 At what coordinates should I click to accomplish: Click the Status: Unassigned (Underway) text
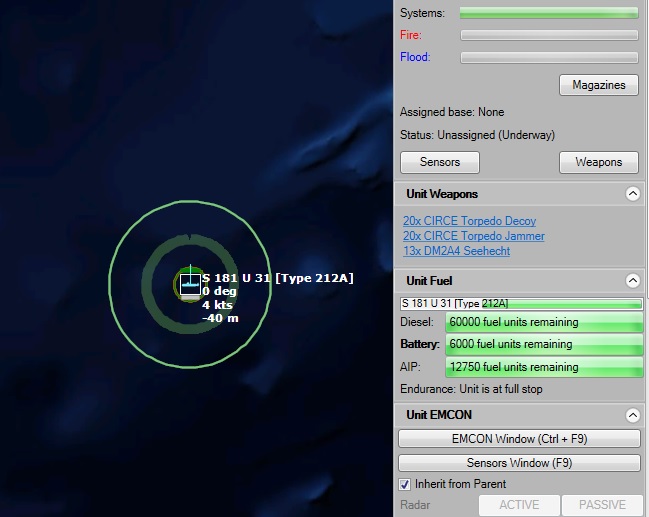(x=477, y=135)
